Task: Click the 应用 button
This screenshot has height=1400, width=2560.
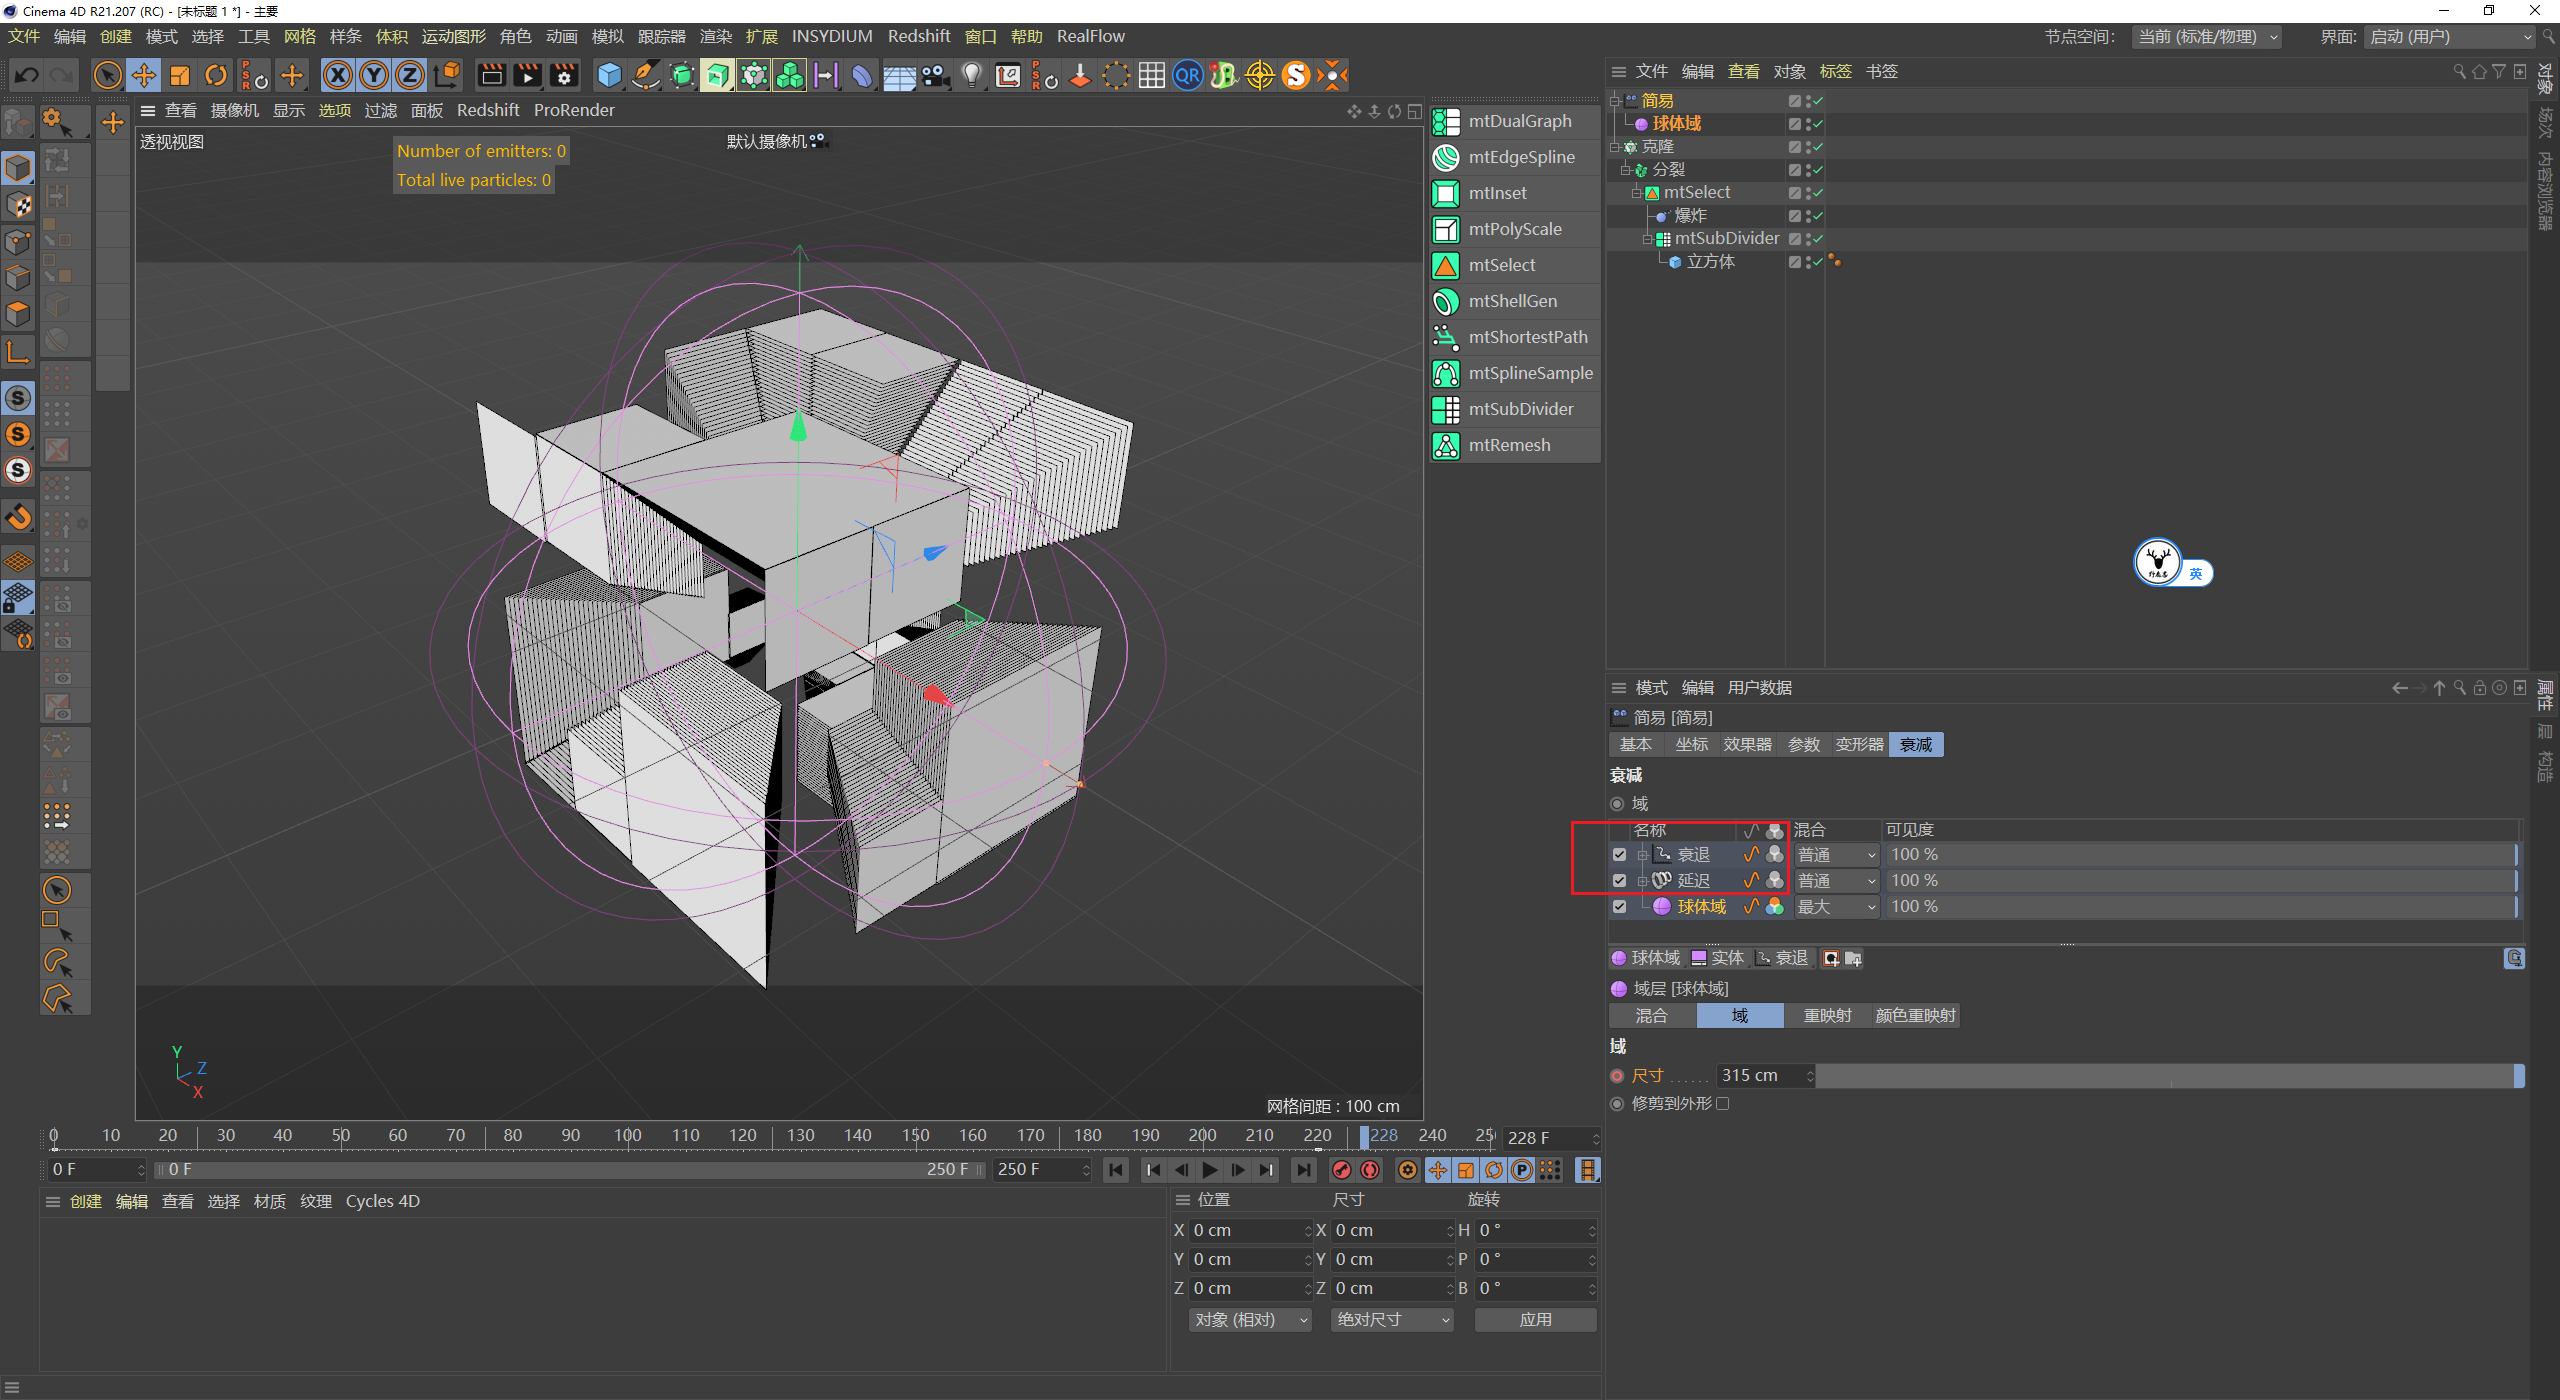Action: coord(1535,1320)
